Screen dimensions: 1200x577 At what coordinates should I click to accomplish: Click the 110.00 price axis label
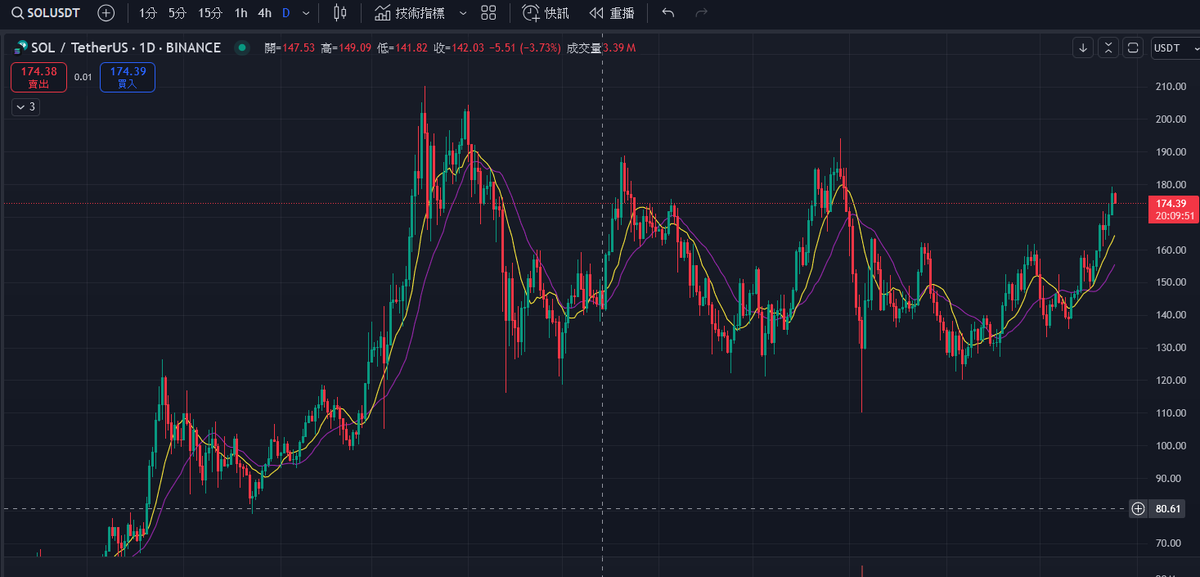[1170, 413]
